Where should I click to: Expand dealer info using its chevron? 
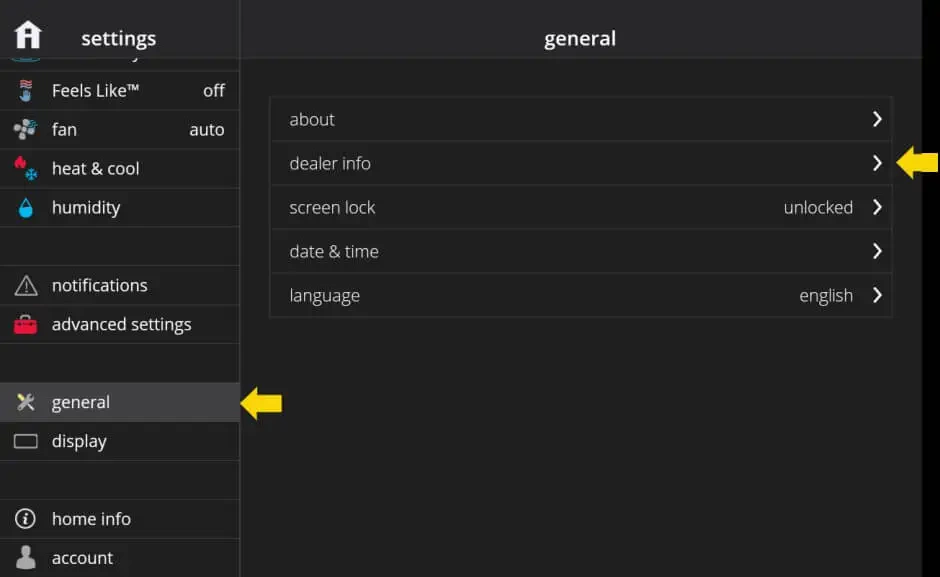877,163
